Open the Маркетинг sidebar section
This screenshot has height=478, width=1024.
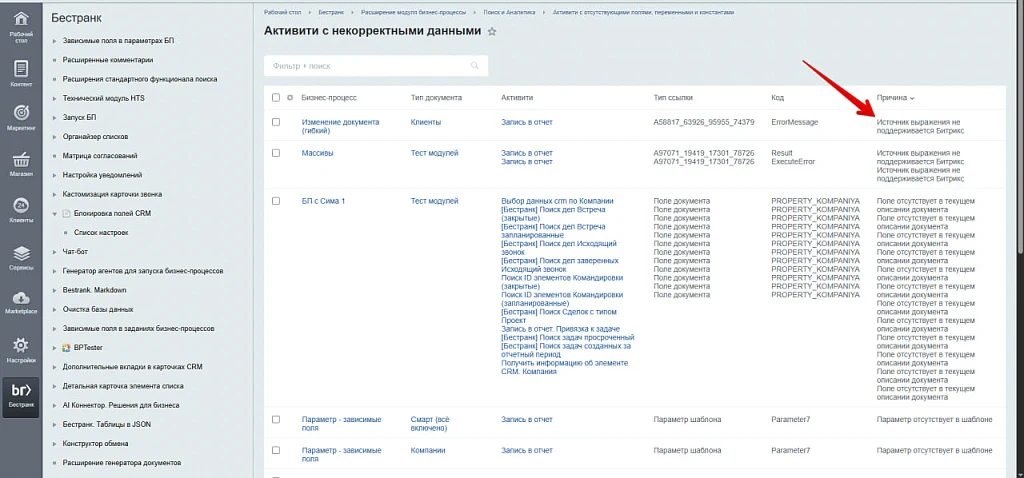(x=21, y=118)
